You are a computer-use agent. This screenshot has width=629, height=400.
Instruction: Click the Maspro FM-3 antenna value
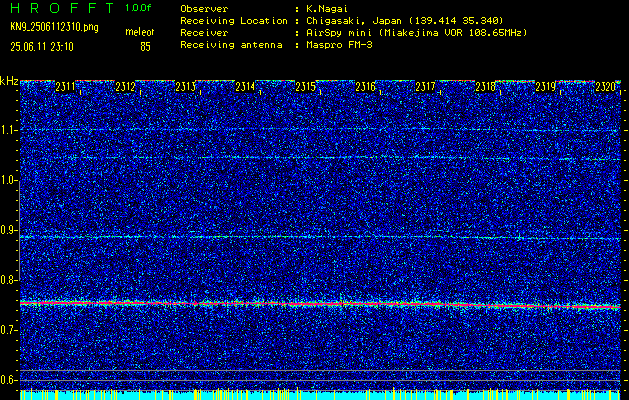click(339, 45)
